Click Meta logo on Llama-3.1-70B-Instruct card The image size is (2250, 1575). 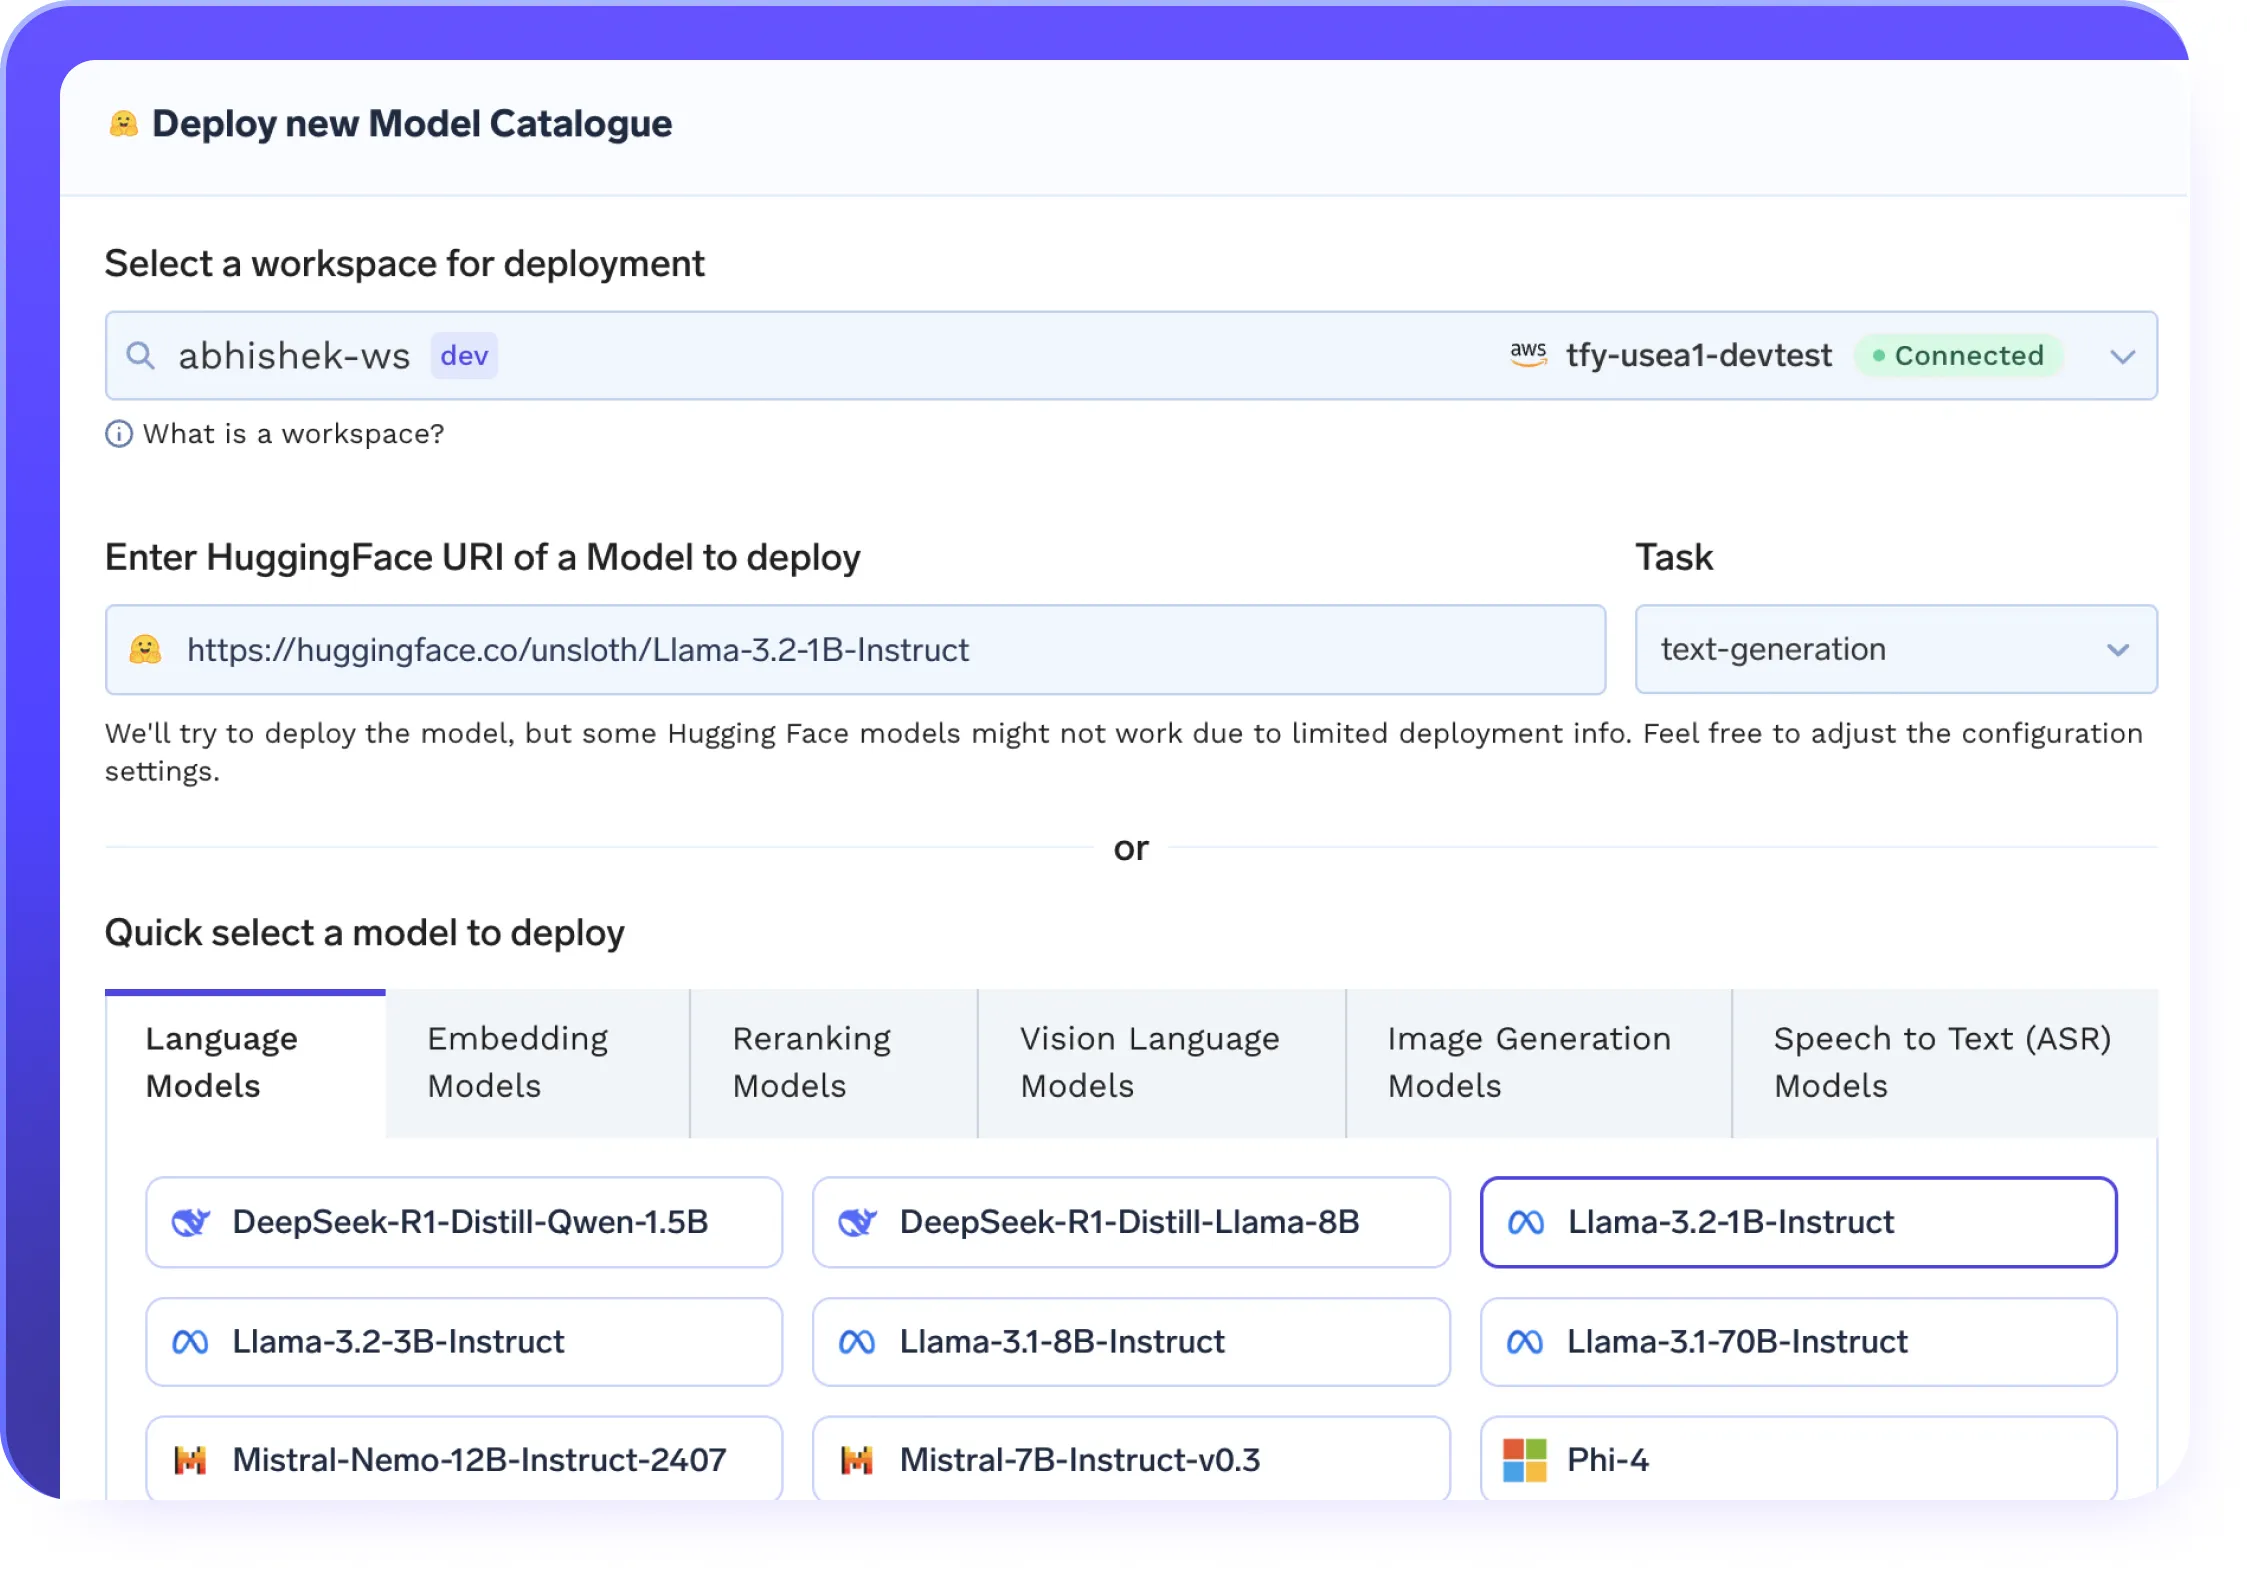pyautogui.click(x=1525, y=1342)
